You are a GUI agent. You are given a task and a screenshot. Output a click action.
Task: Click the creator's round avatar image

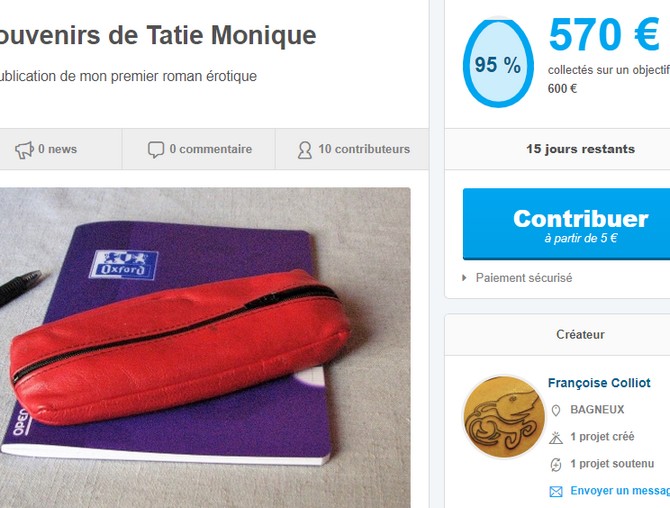point(504,416)
